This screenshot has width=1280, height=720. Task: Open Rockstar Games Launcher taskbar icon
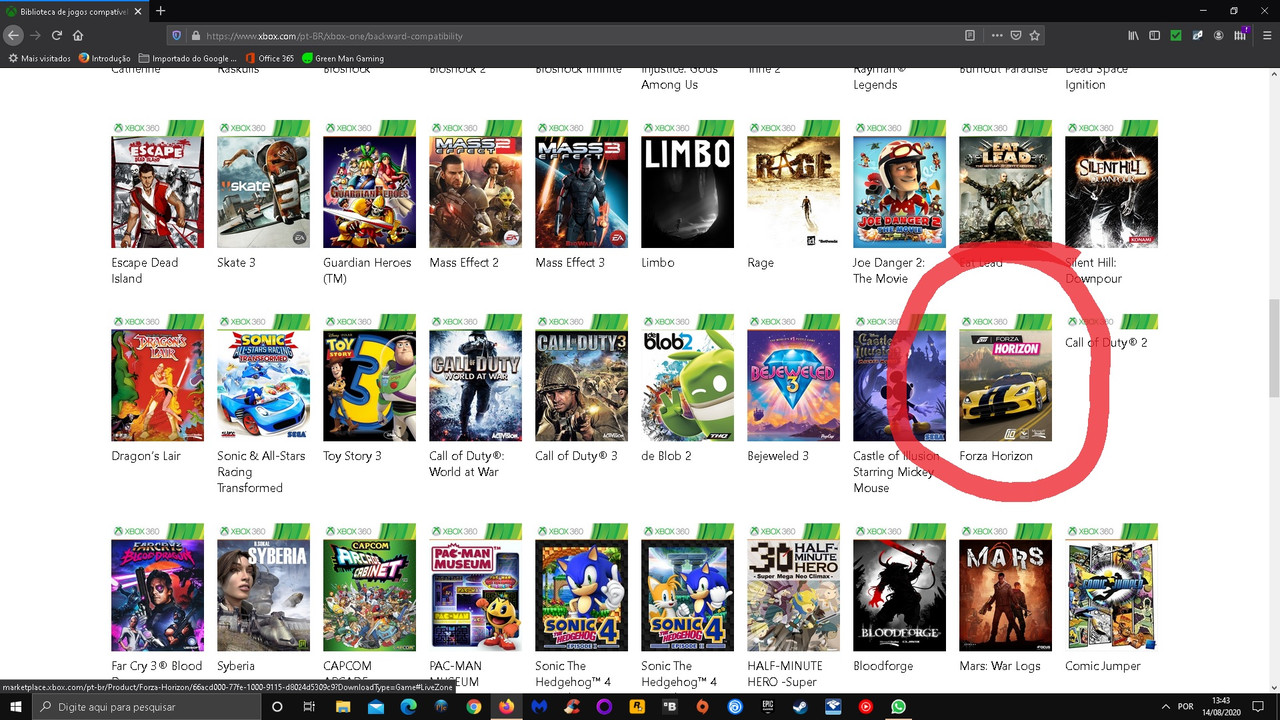[x=637, y=706]
